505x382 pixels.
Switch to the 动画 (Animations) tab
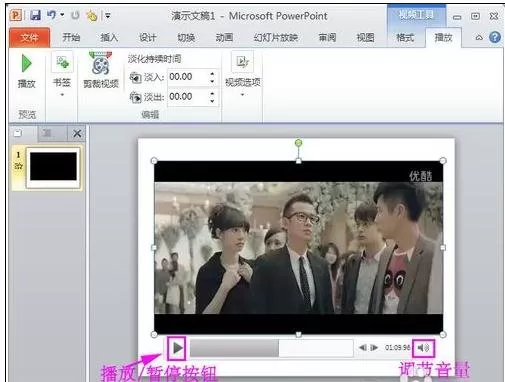(224, 37)
